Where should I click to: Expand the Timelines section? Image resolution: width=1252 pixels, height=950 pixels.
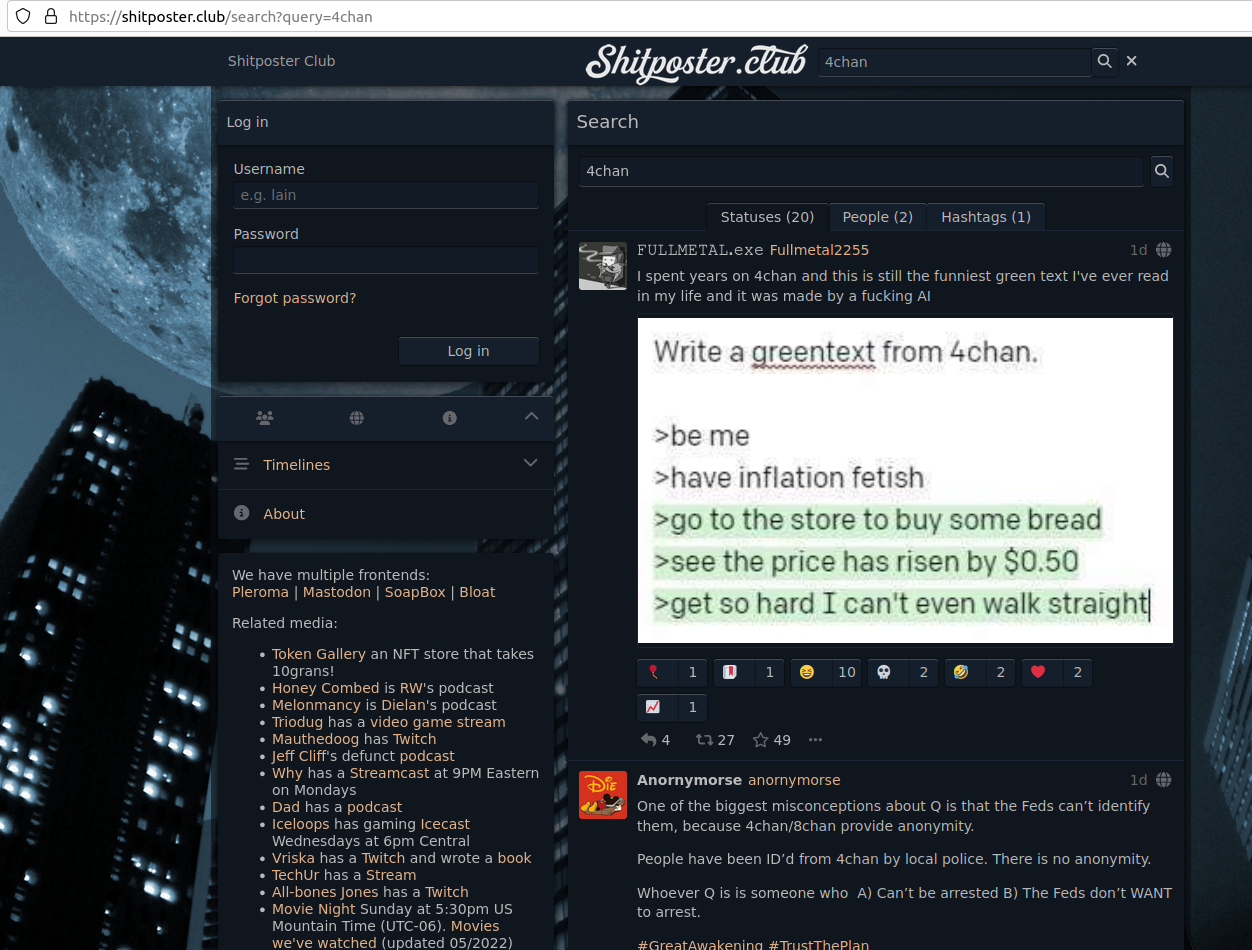(x=386, y=465)
